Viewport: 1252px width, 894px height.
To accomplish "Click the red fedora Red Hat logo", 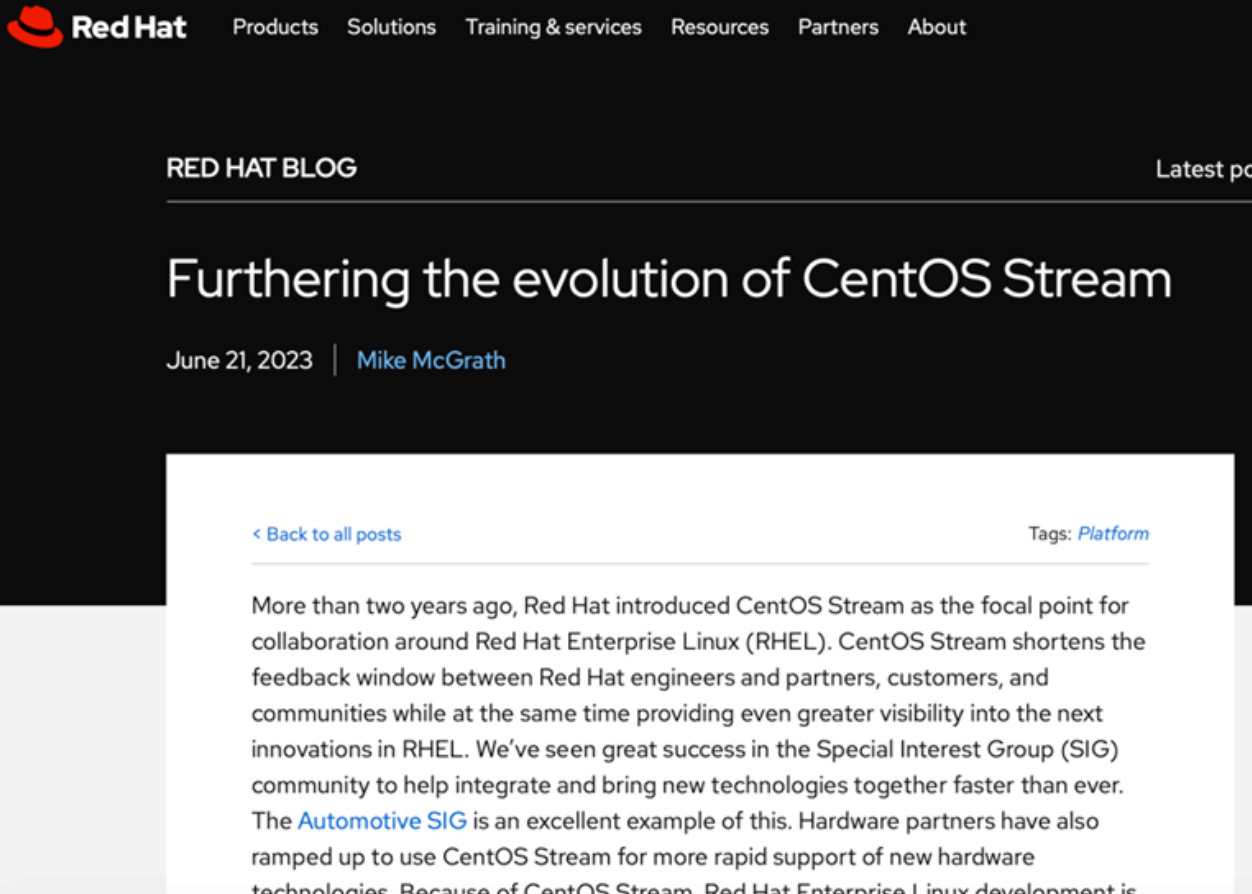I will 35,27.
